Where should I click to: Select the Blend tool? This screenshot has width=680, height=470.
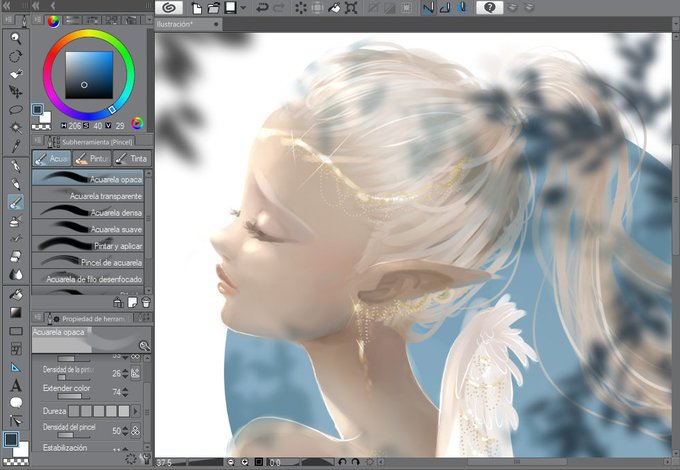tap(16, 274)
